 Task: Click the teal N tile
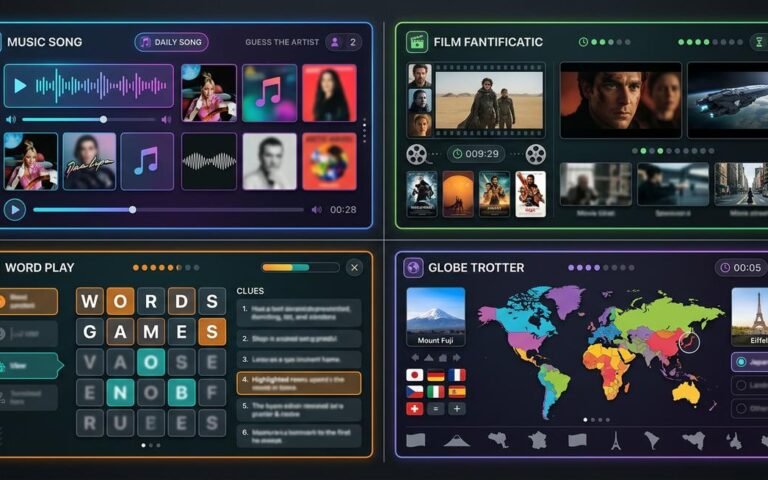pos(120,392)
